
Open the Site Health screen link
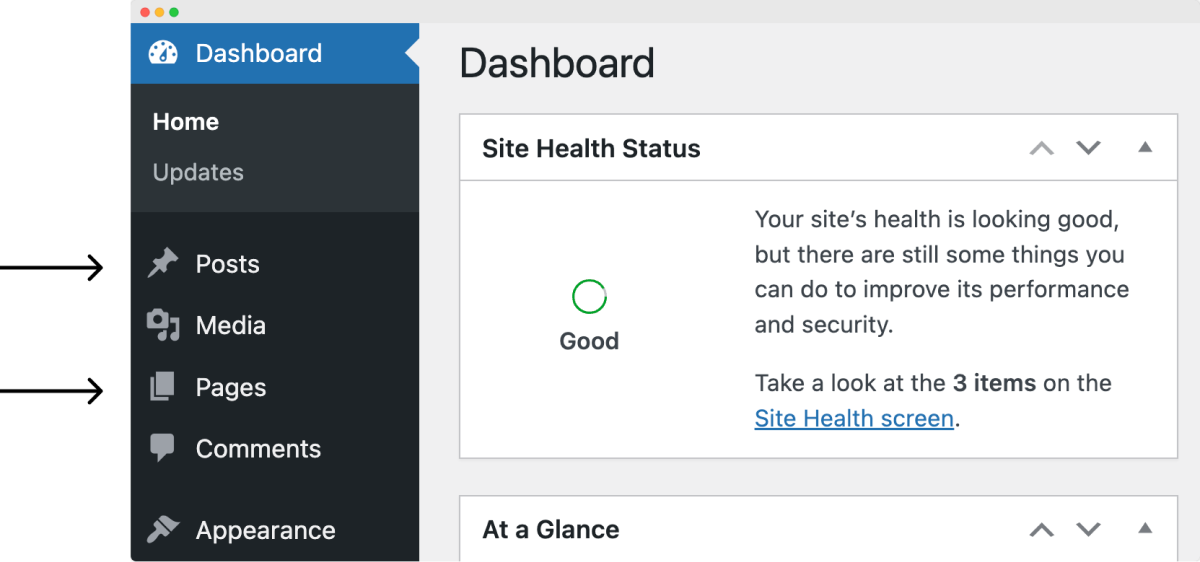[x=854, y=418]
